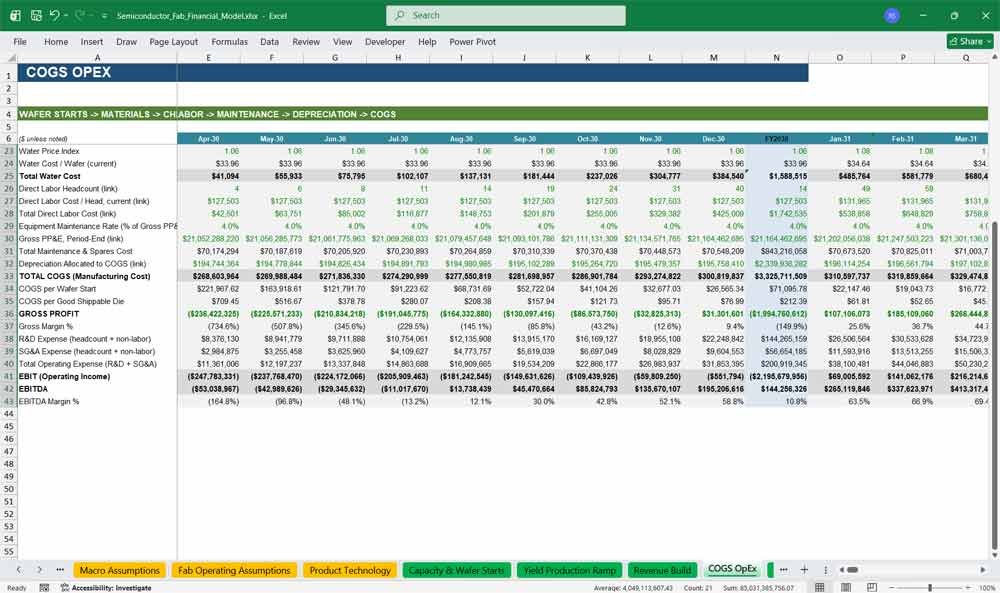Zoom in with the plus button

click(969, 587)
